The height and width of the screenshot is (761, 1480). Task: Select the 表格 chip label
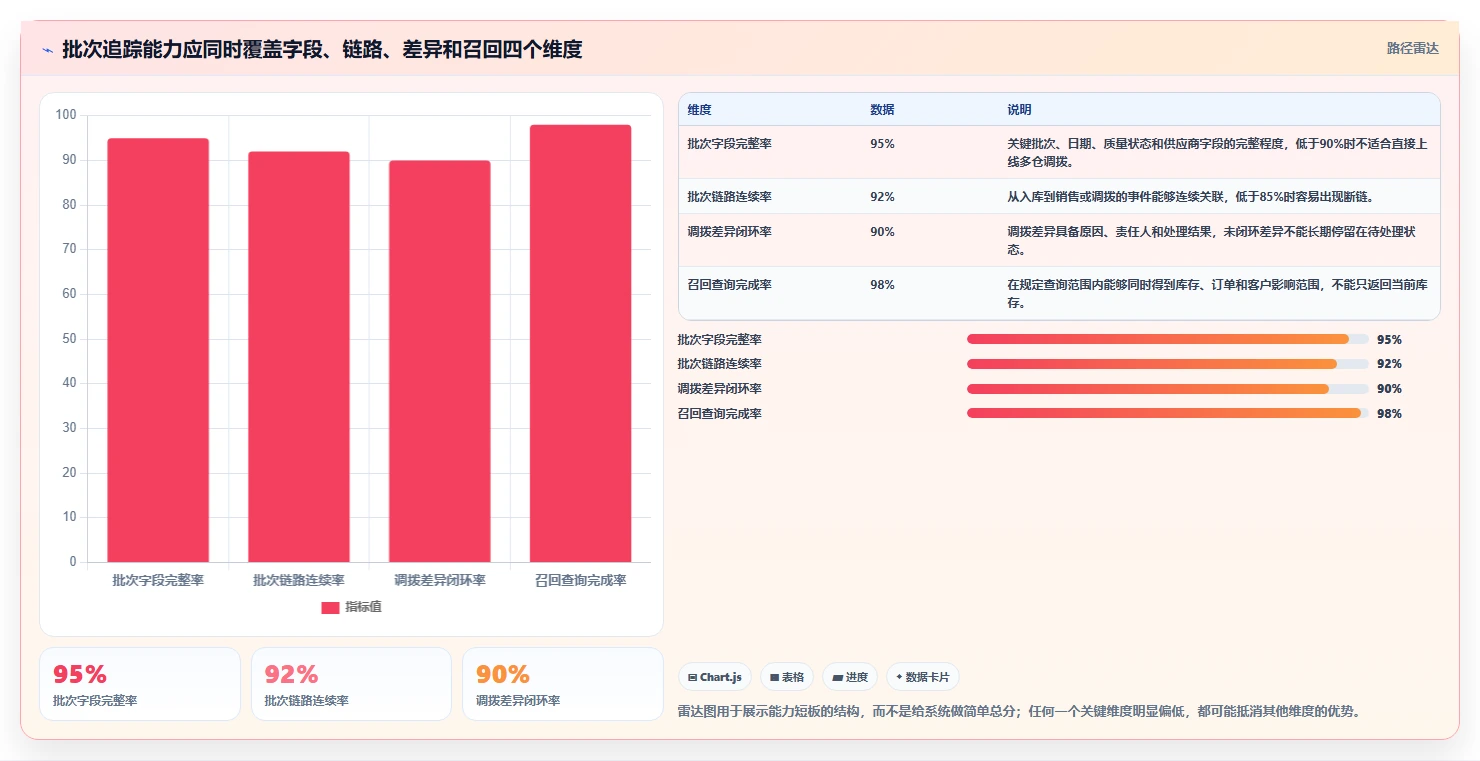pyautogui.click(x=793, y=678)
